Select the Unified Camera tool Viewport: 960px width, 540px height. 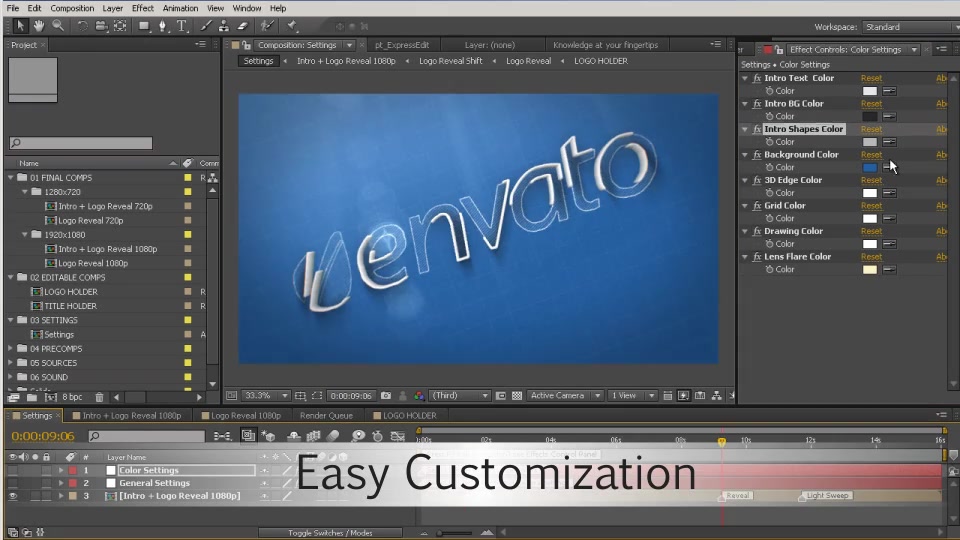tap(101, 26)
